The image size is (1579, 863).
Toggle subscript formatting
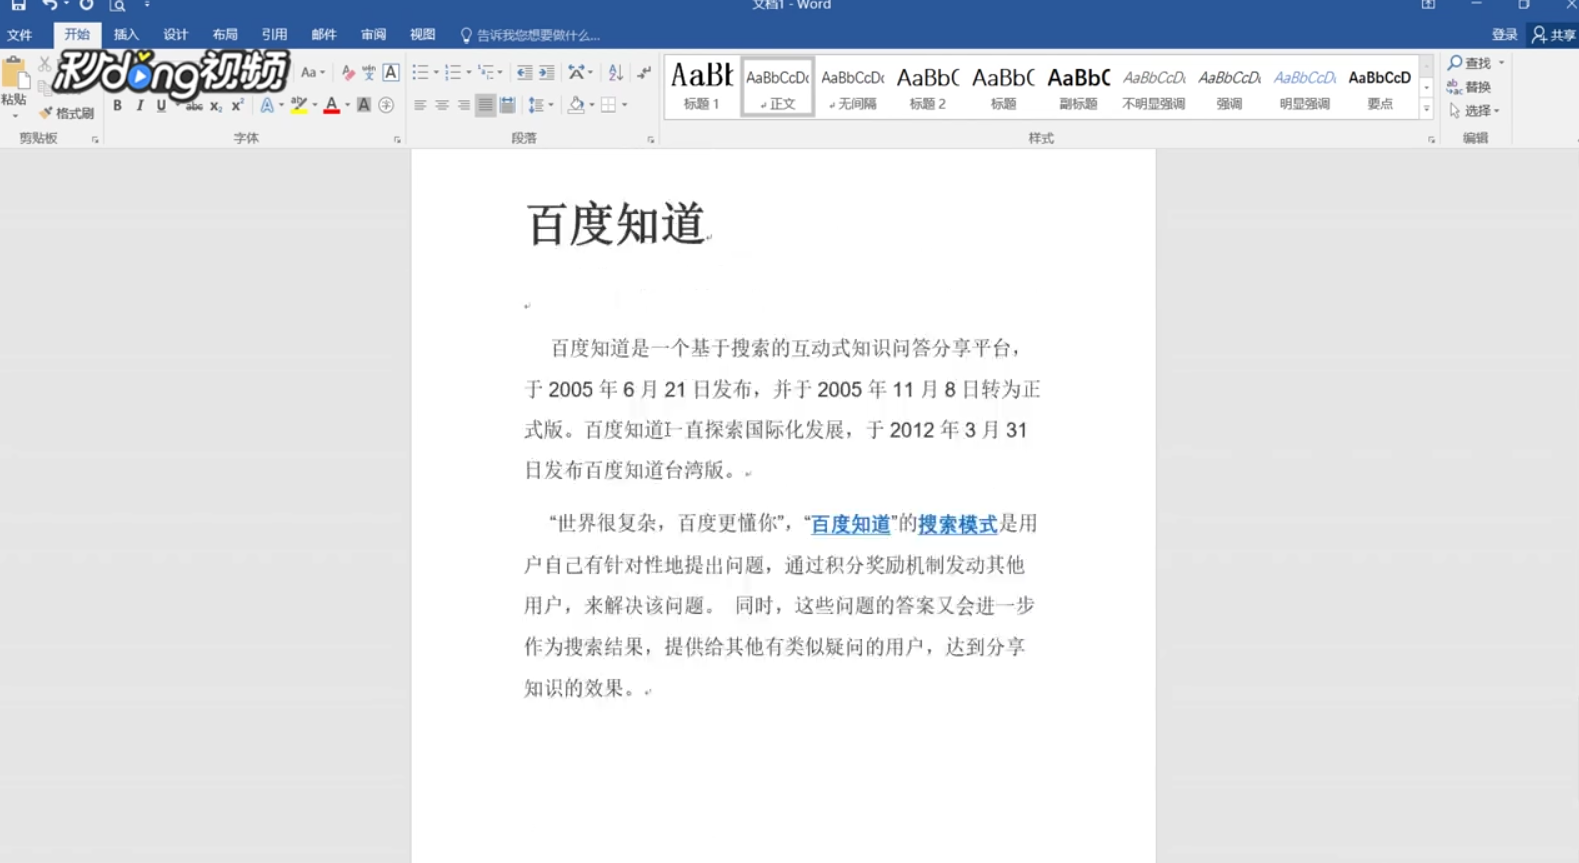coord(215,105)
